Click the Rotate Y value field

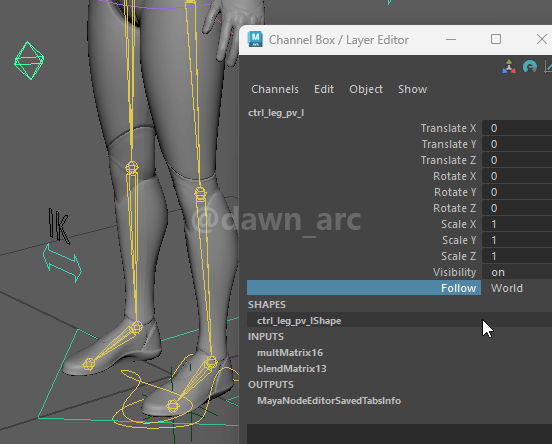pyautogui.click(x=516, y=192)
